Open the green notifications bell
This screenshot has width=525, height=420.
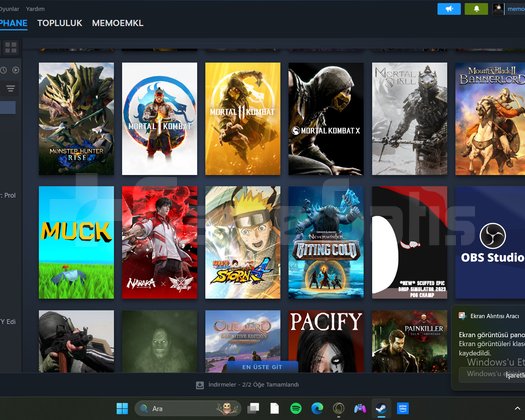(x=476, y=9)
